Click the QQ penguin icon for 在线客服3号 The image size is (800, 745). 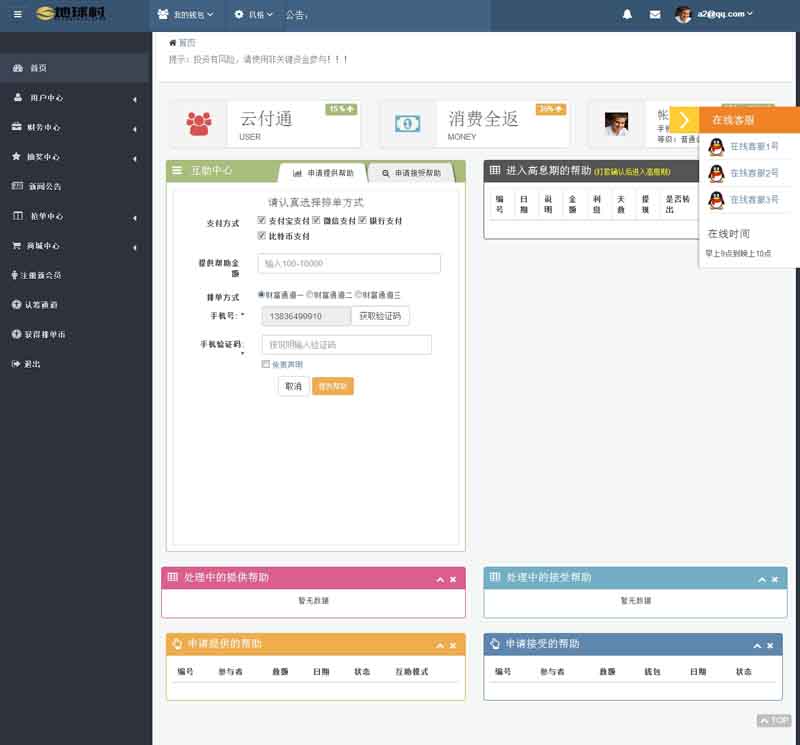click(x=716, y=200)
